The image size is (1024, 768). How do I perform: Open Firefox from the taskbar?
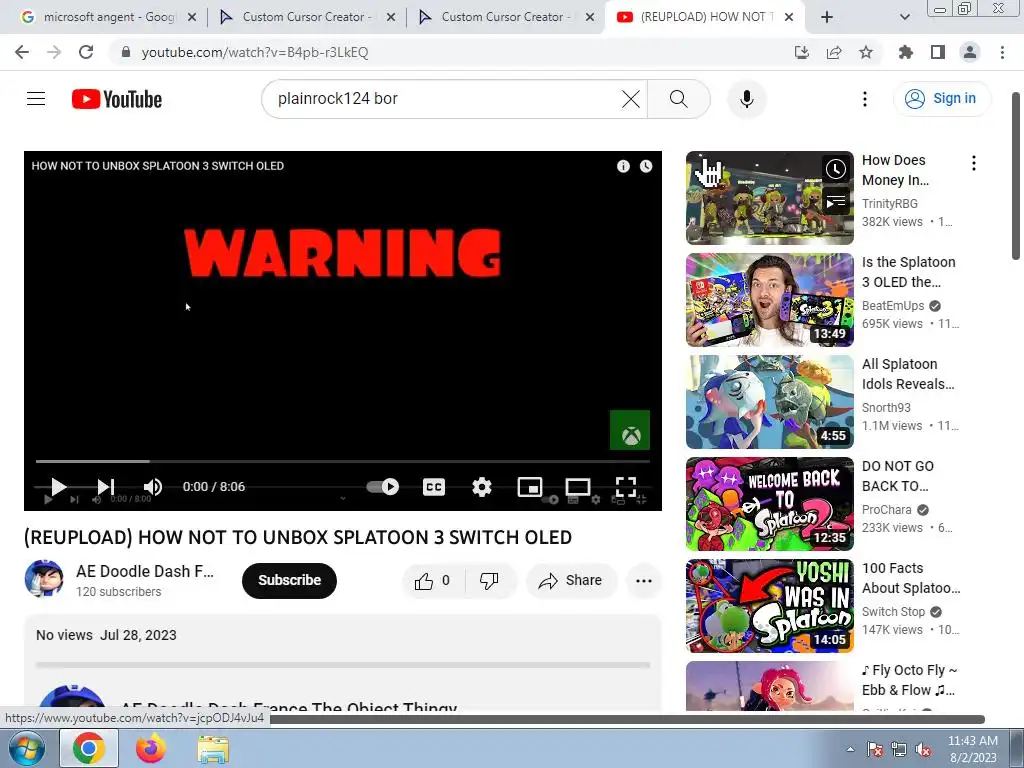[x=151, y=748]
